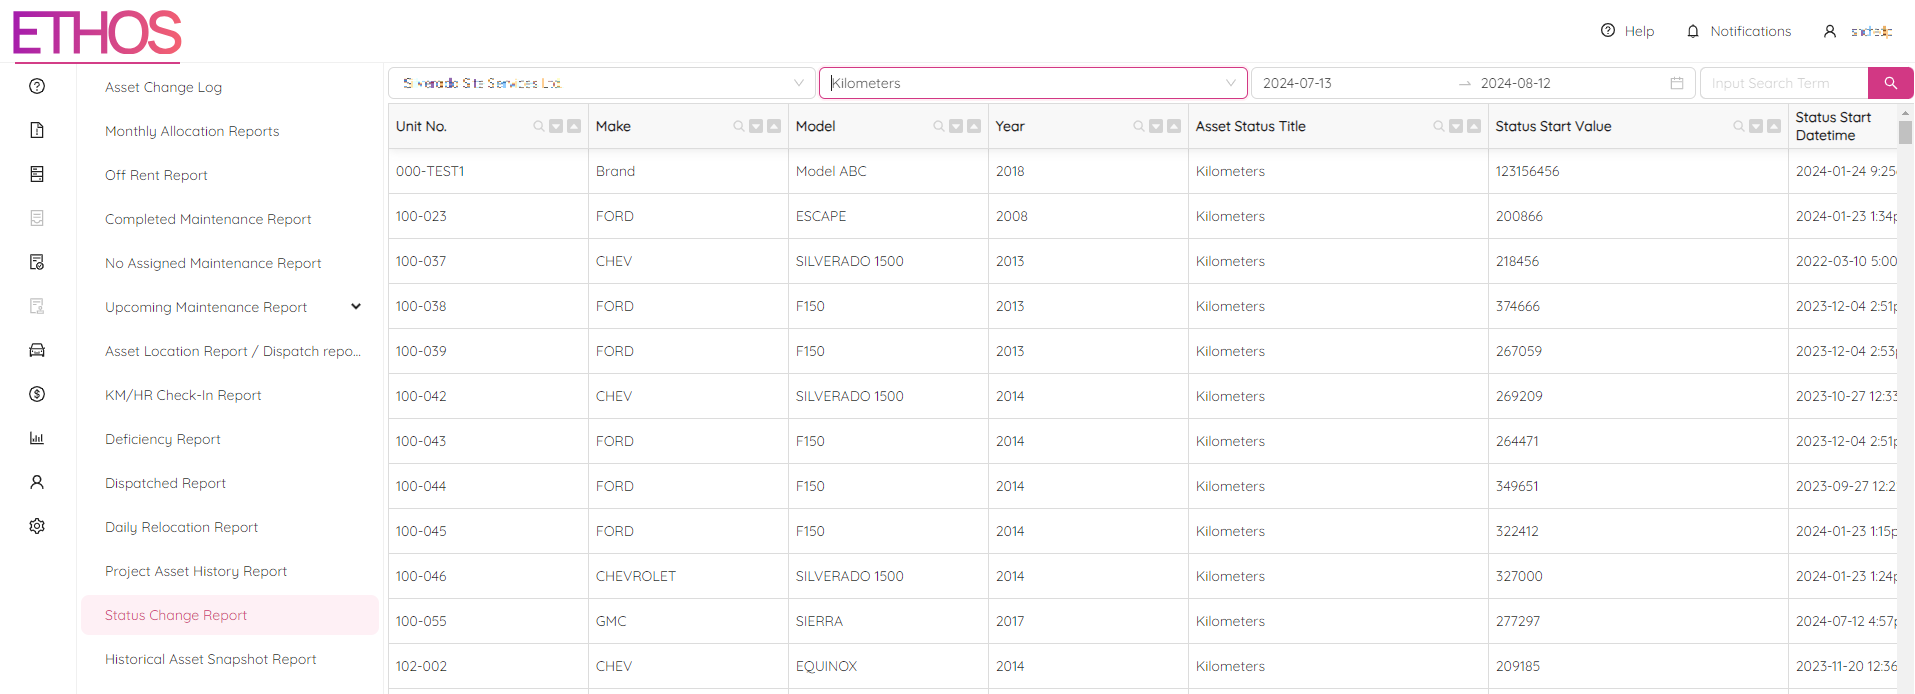Open the Kilometers status dropdown
The image size is (1915, 694).
1032,83
